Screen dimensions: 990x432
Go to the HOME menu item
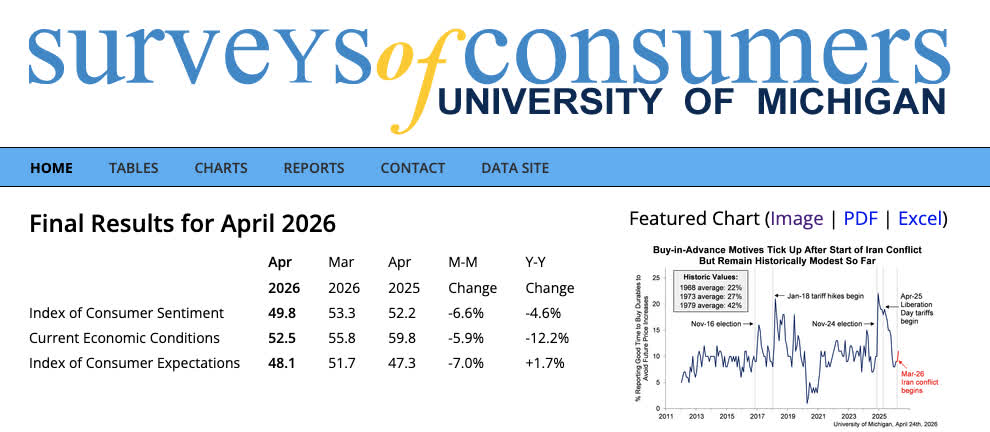coord(51,168)
